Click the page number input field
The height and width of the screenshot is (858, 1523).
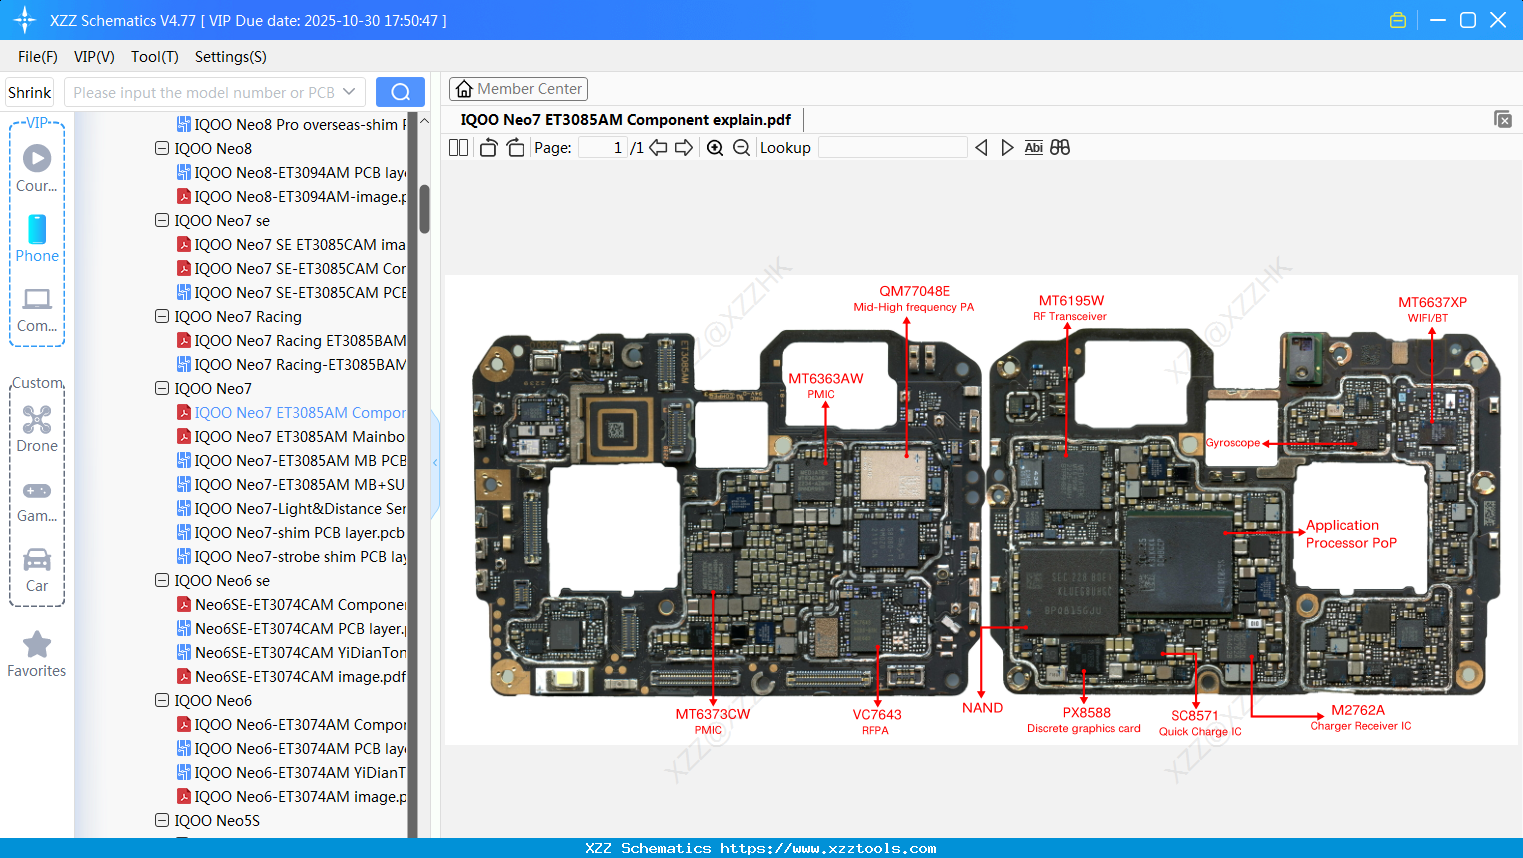click(x=601, y=147)
